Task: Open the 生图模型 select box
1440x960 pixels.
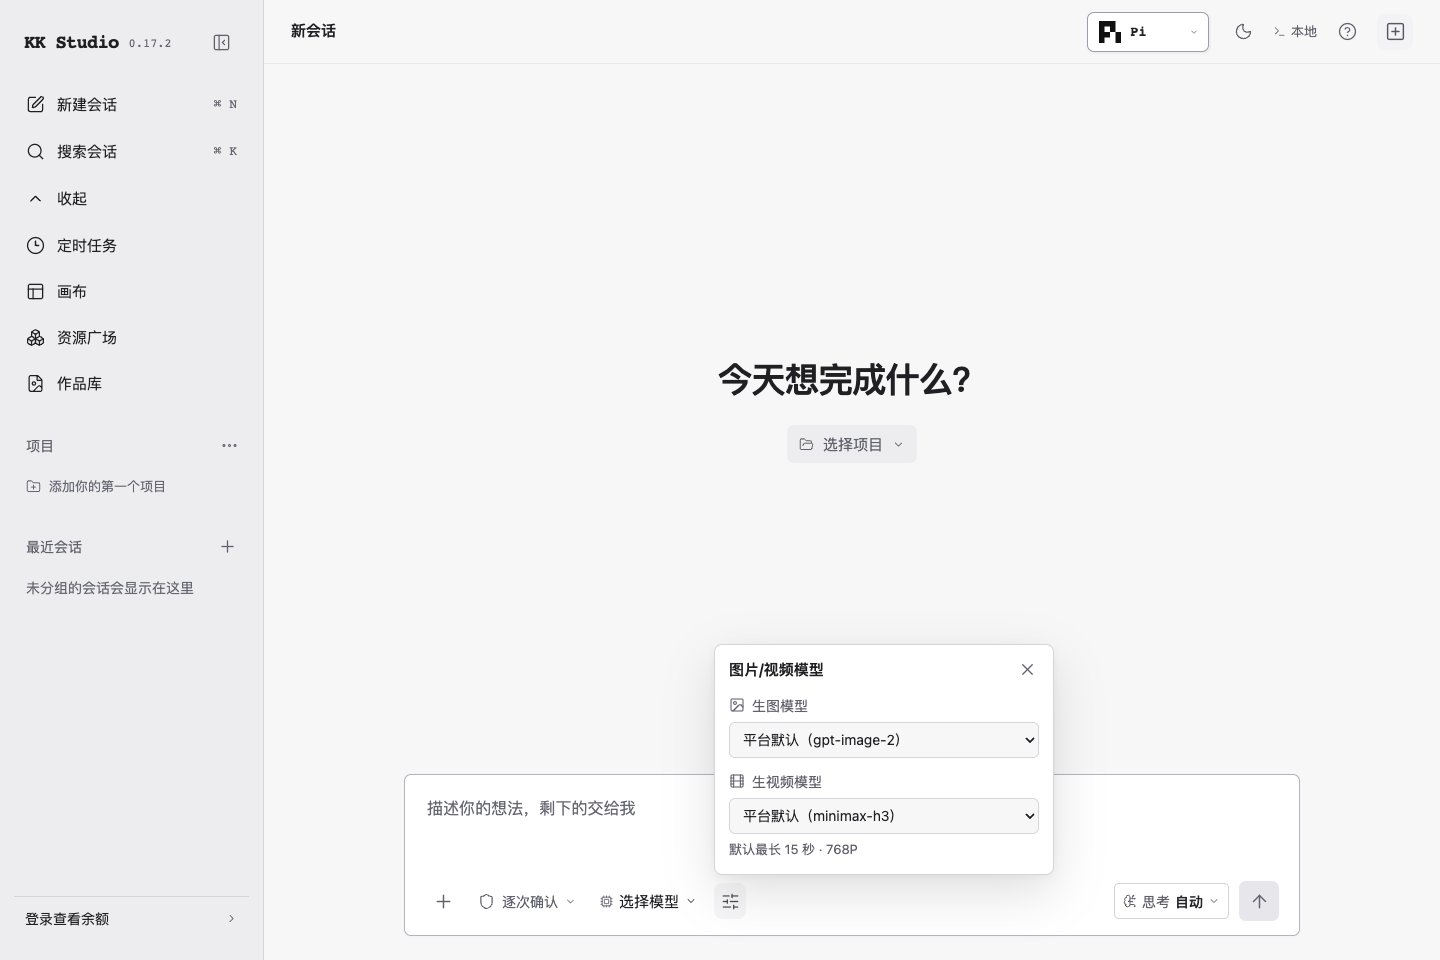Action: (x=884, y=740)
